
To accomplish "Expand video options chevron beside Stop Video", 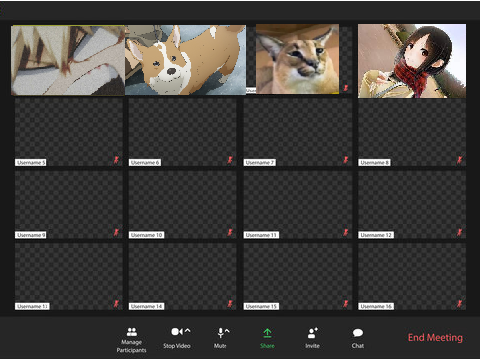I will (x=188, y=331).
